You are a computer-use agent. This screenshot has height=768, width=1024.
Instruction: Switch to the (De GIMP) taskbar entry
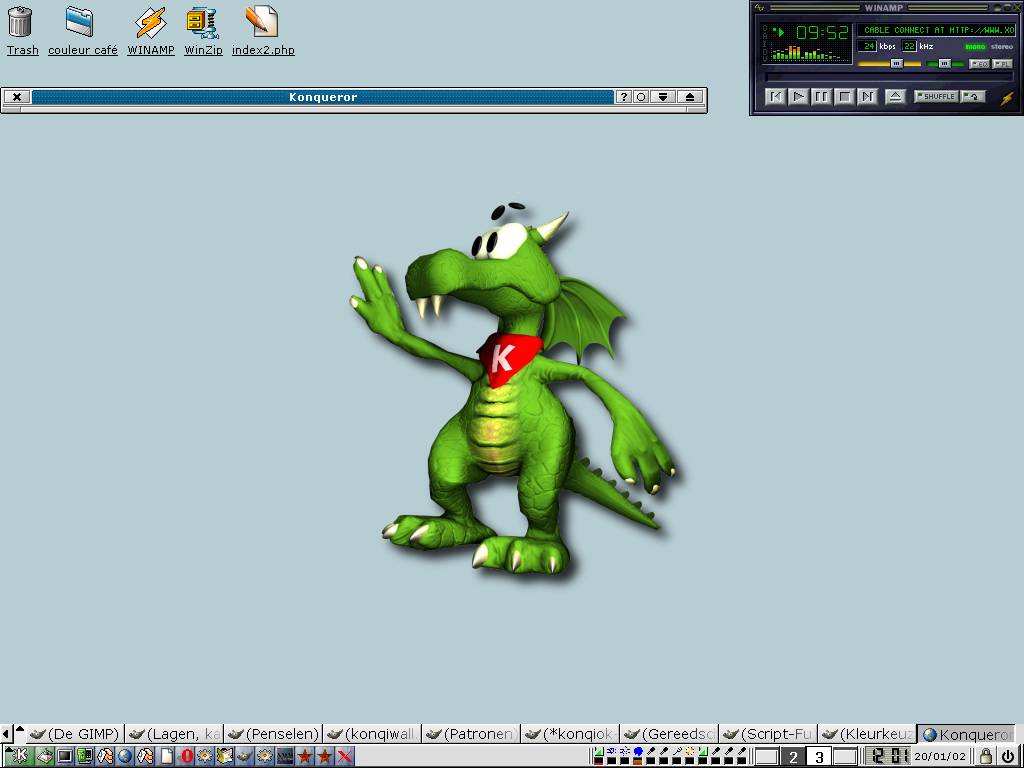pos(74,734)
